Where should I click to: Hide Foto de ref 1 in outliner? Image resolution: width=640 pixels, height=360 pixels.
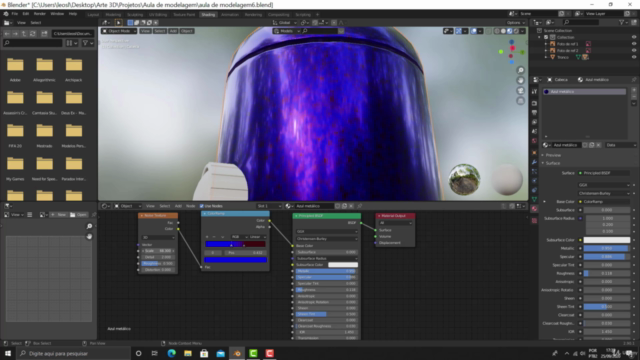click(x=634, y=44)
